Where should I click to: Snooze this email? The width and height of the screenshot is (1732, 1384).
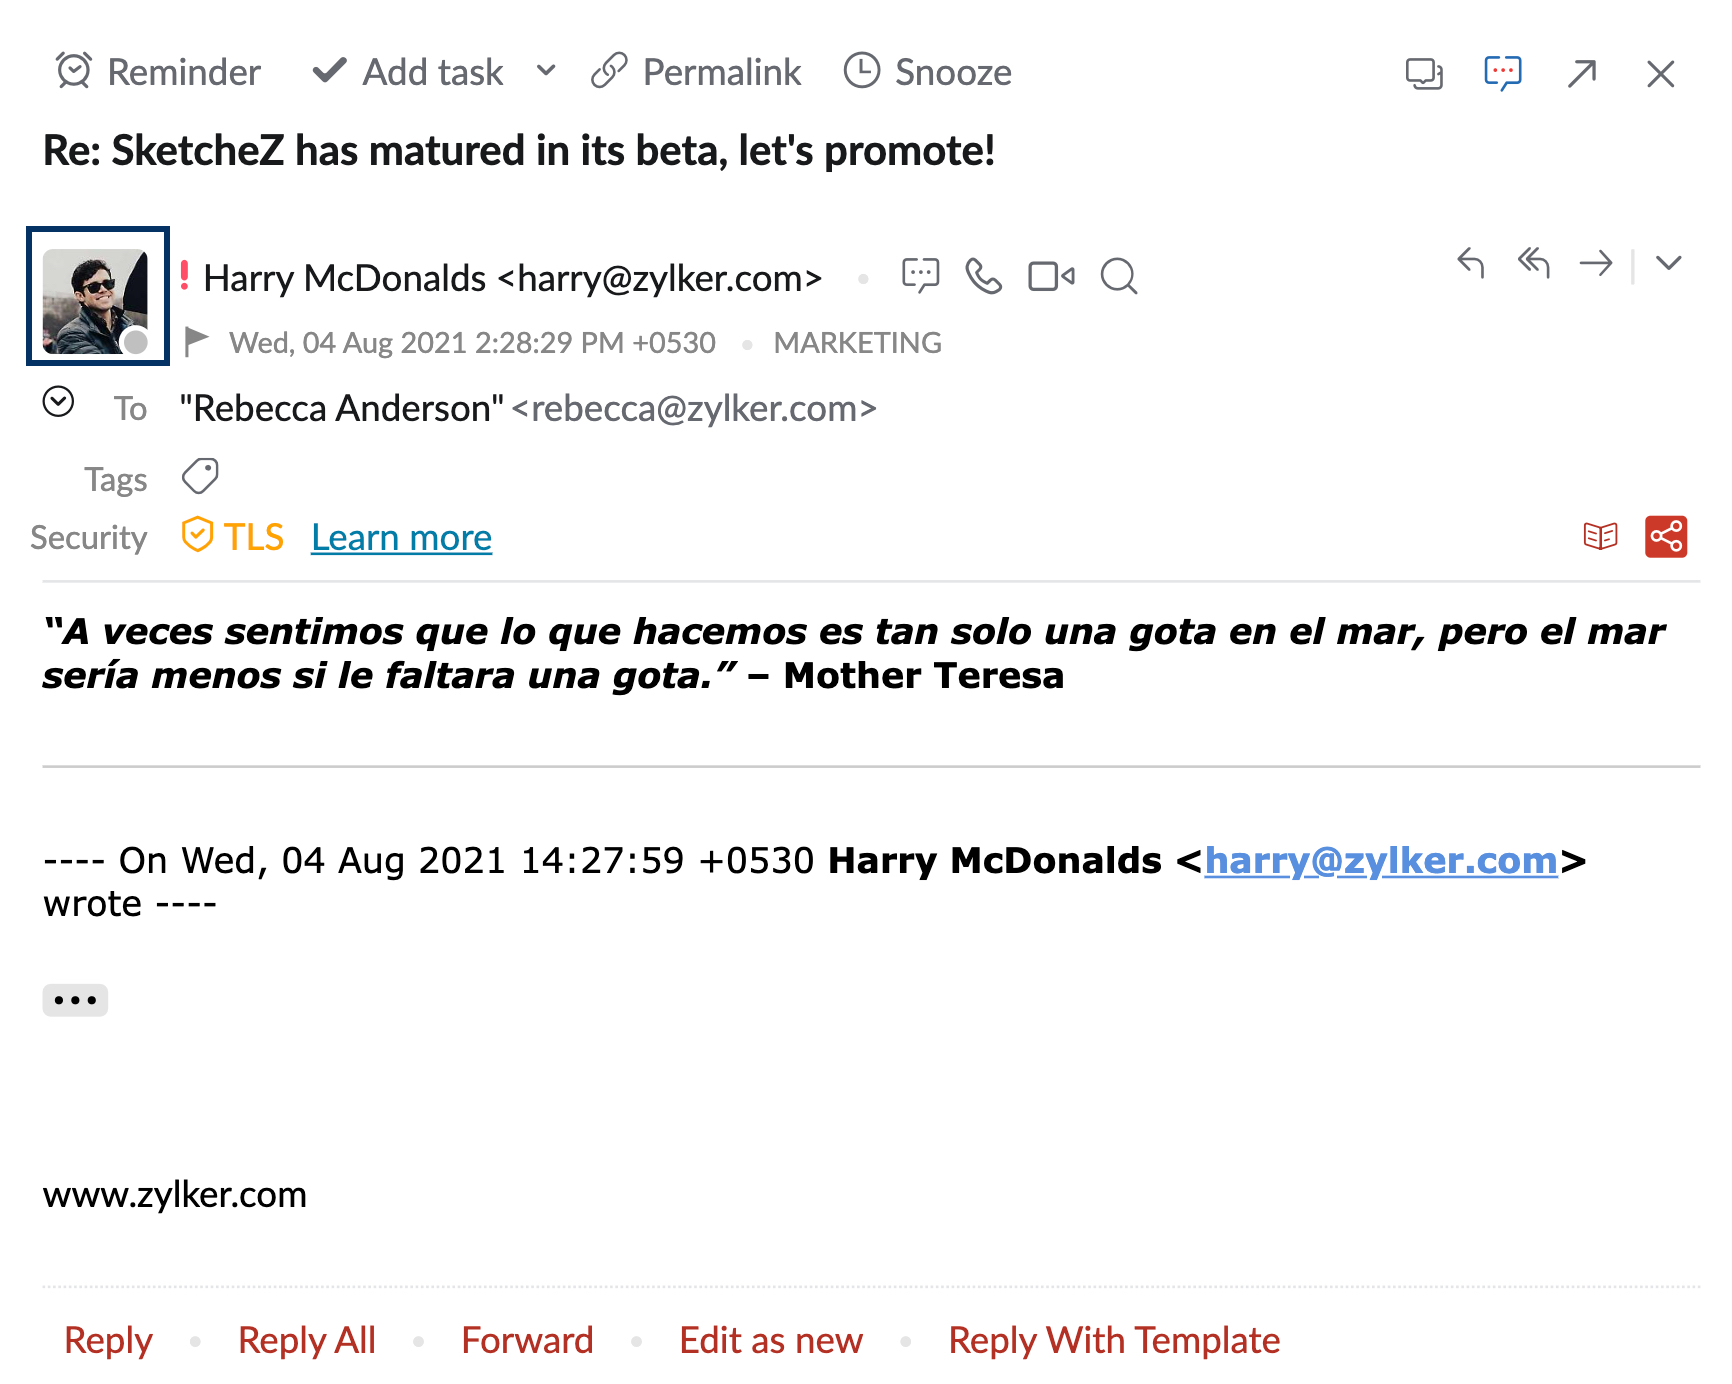[x=928, y=72]
